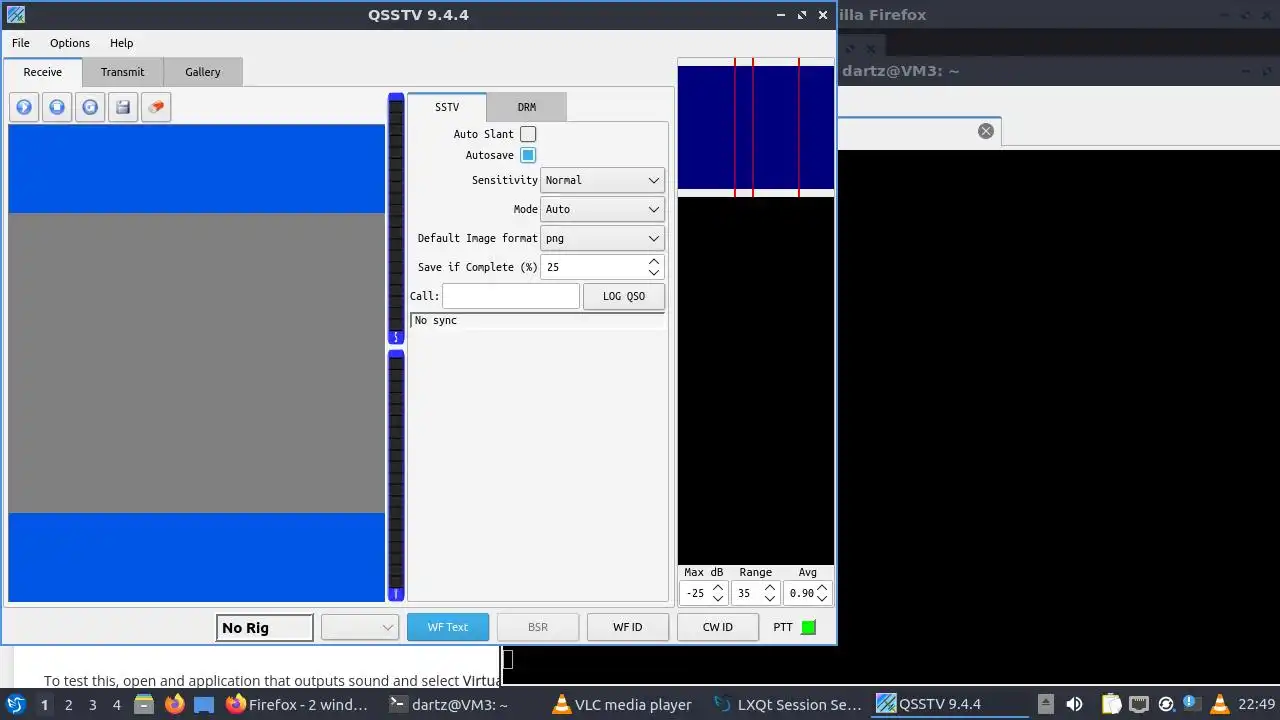Click the removable media eject icon in the taskbar

1045,704
